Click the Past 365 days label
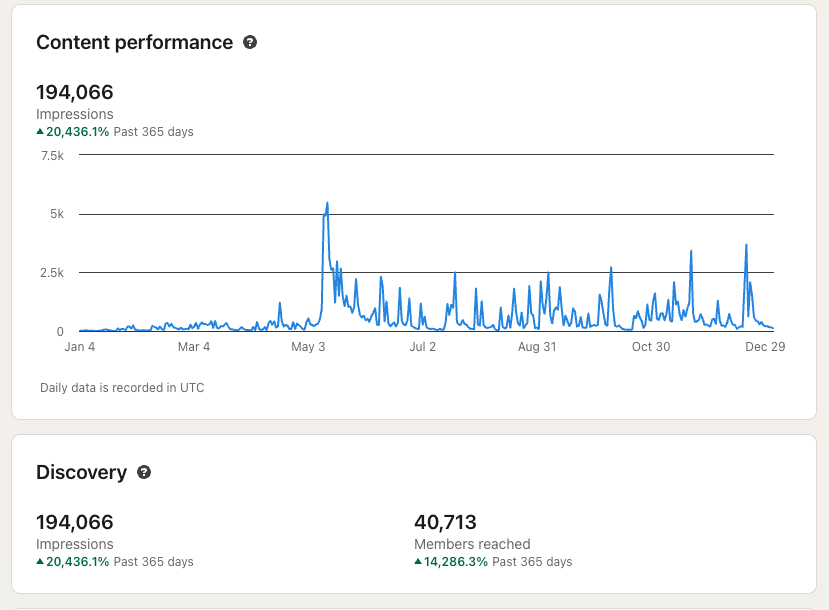The width and height of the screenshot is (829, 610). (152, 131)
